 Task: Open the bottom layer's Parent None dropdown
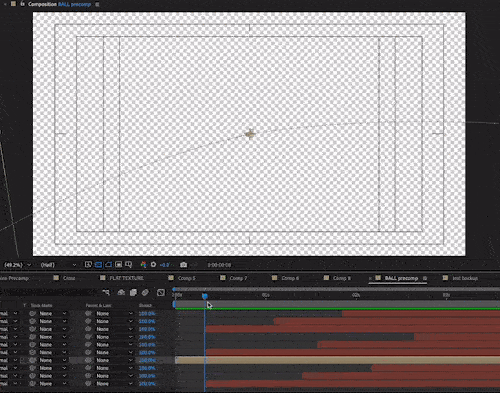pos(114,384)
